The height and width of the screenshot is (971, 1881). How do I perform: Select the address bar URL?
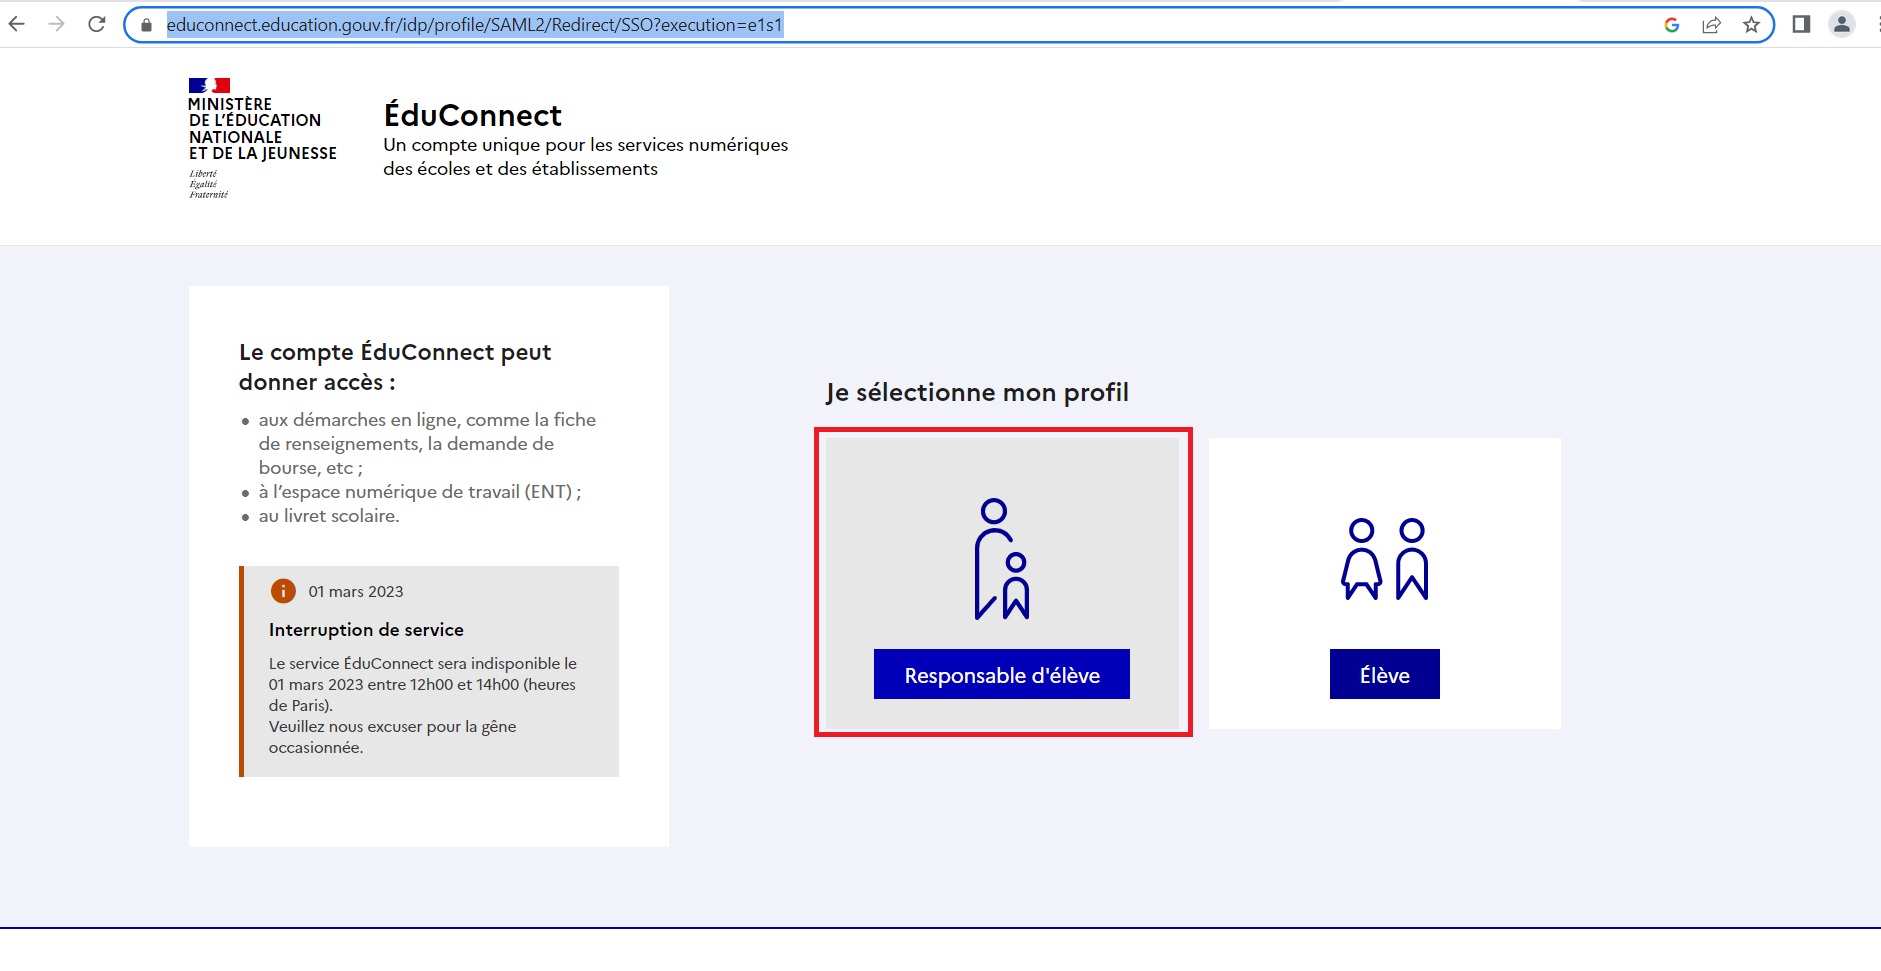click(x=474, y=25)
